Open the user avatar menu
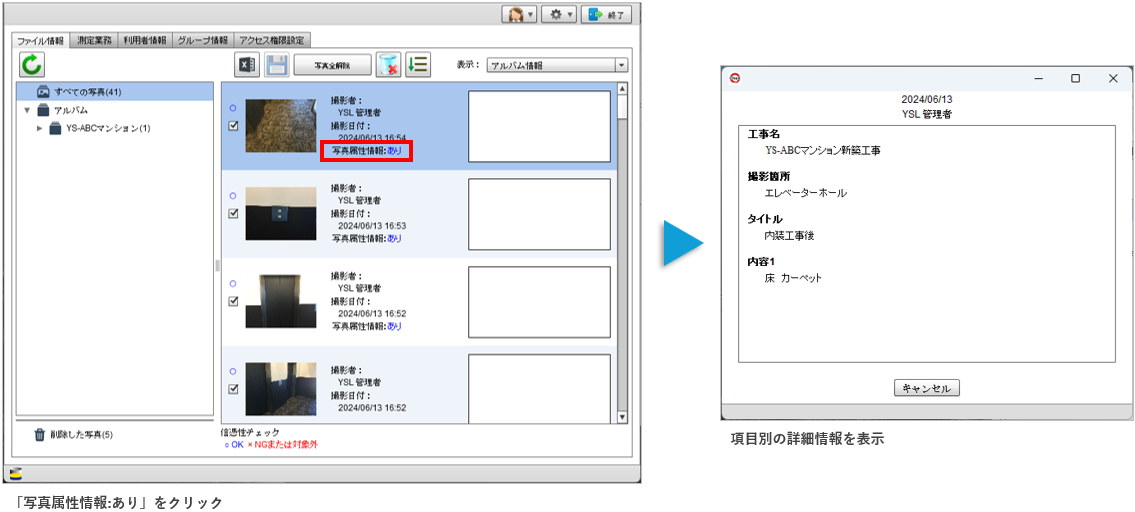Viewport: 1135px width, 512px height. (521, 15)
